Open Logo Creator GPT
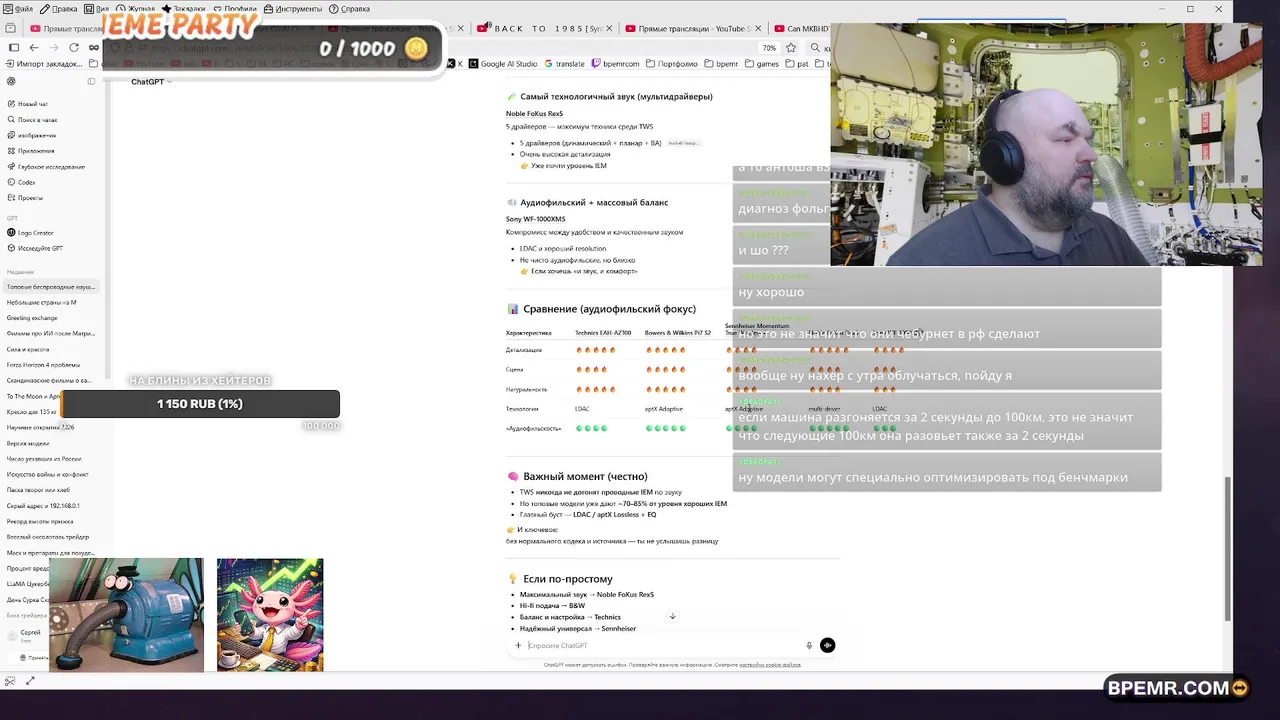The width and height of the screenshot is (1280, 720). pos(31,232)
